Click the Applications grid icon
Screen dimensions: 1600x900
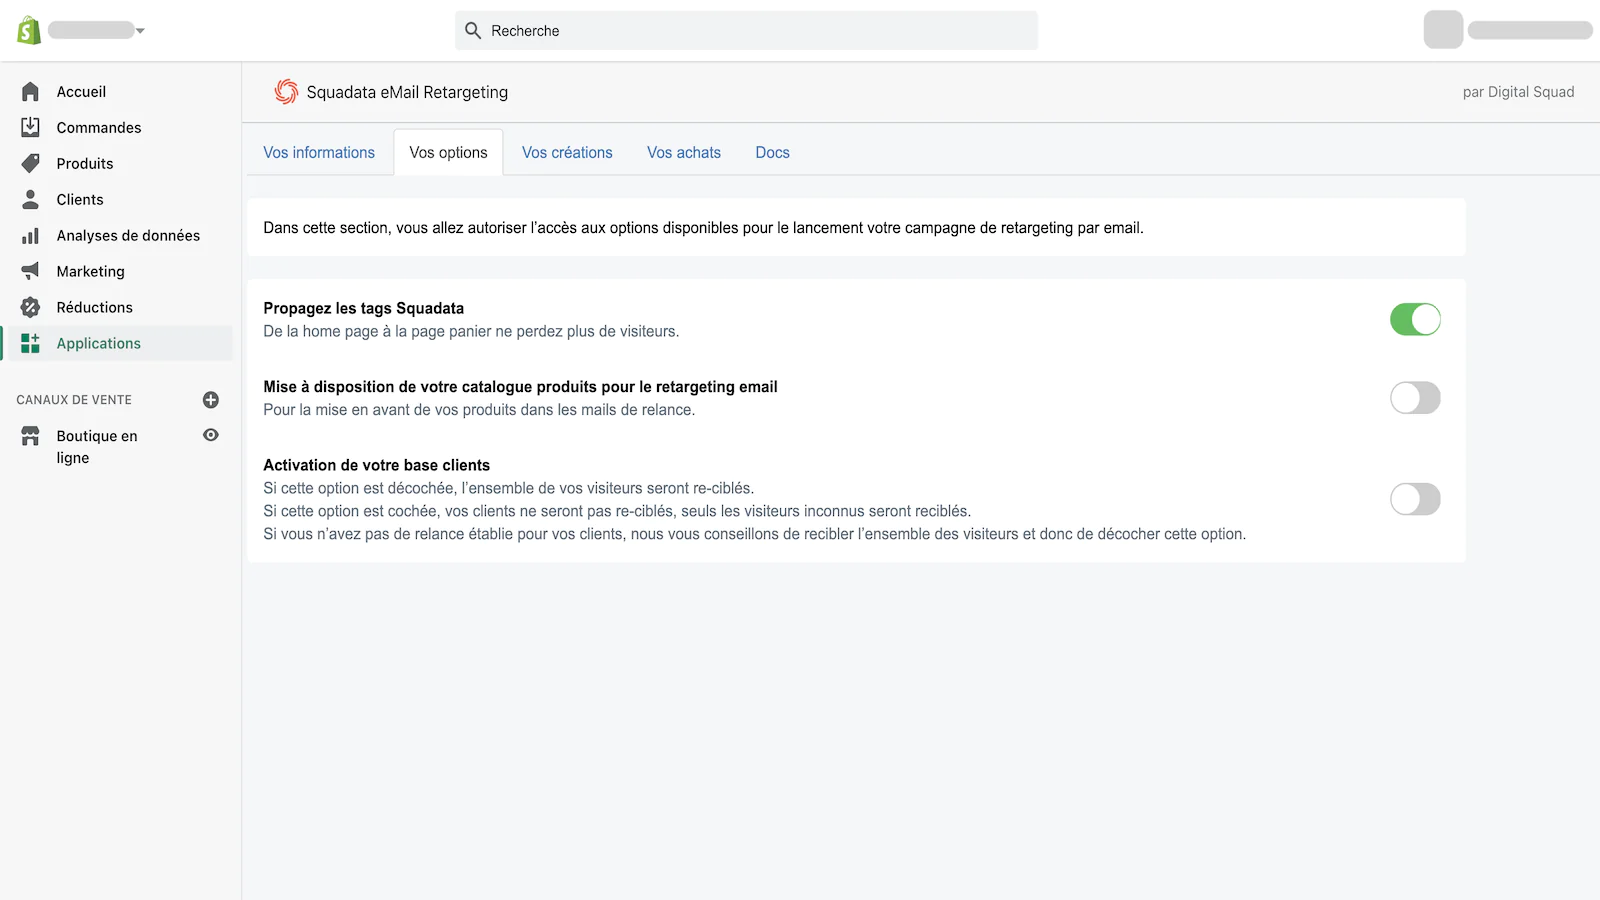point(30,344)
